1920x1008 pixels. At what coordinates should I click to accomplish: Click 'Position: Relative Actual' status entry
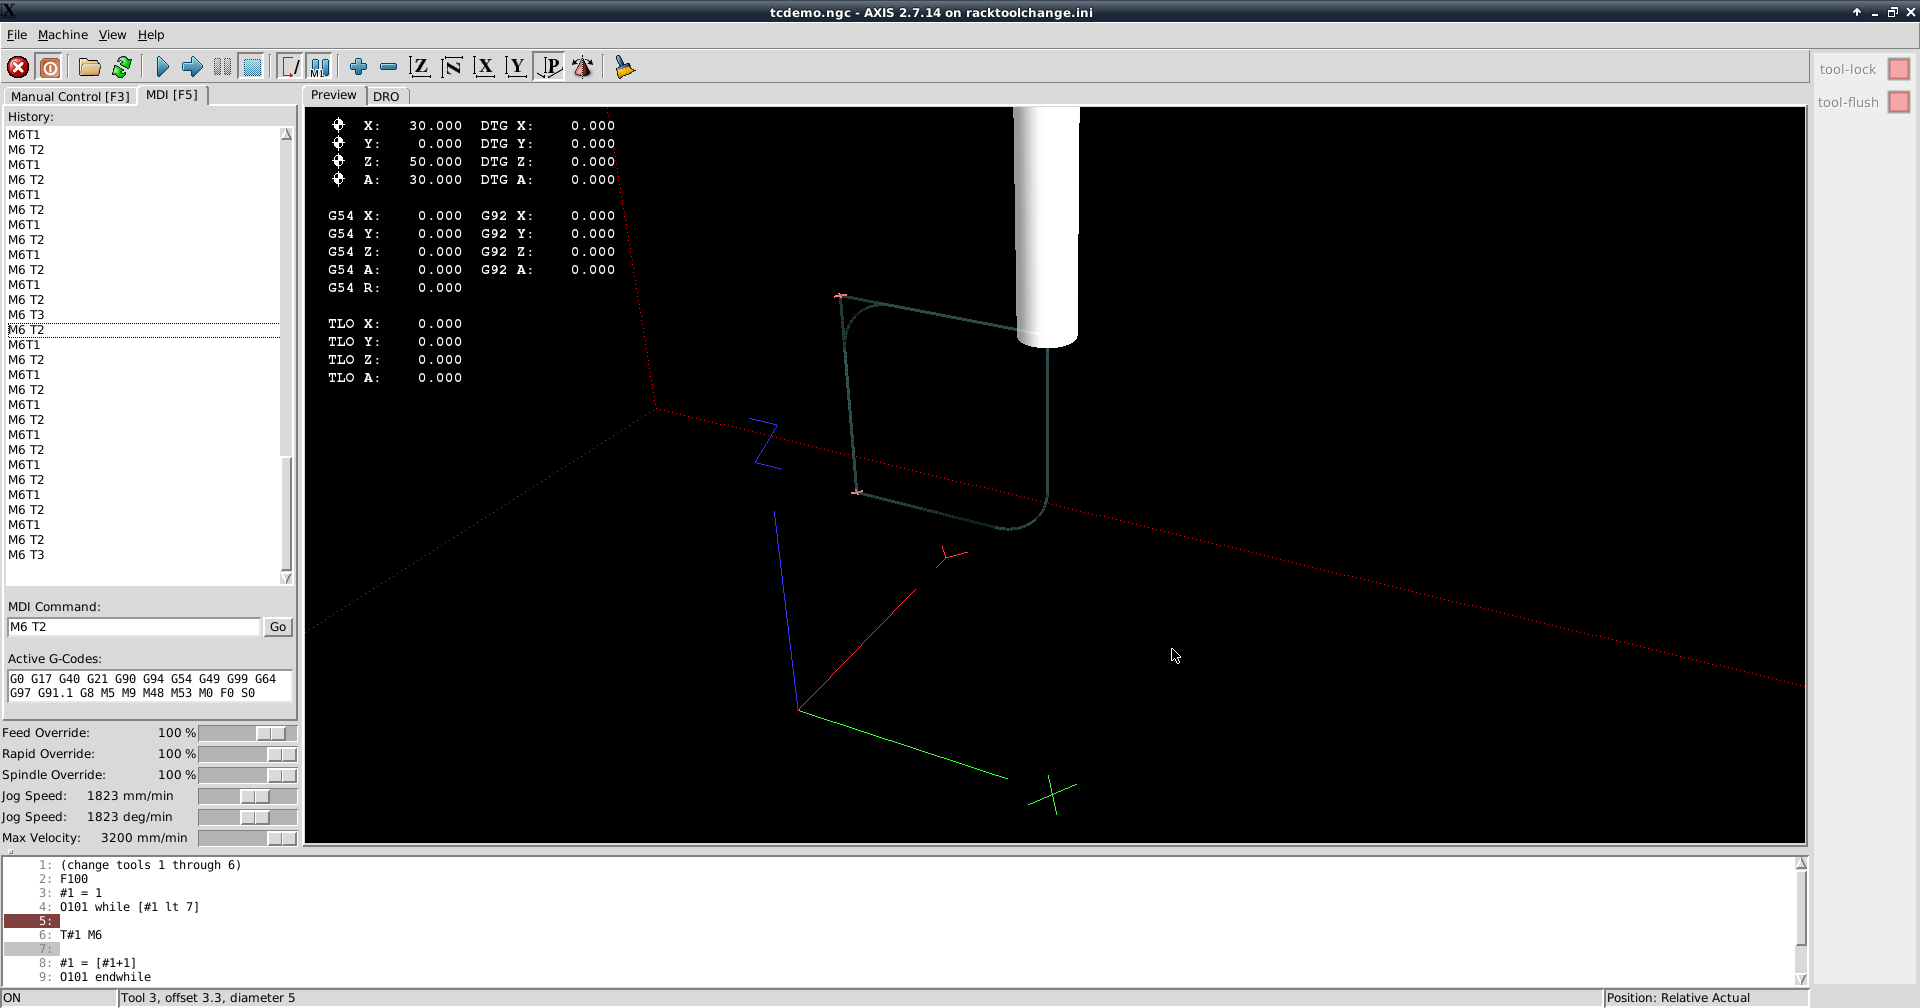(1678, 998)
